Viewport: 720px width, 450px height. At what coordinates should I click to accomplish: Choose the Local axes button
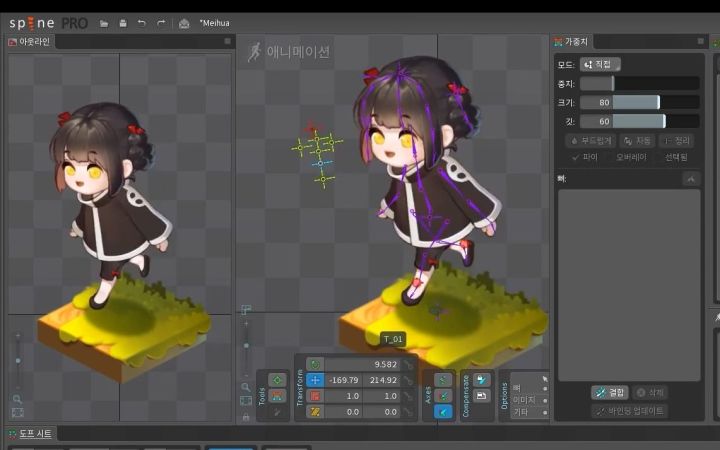pos(443,380)
